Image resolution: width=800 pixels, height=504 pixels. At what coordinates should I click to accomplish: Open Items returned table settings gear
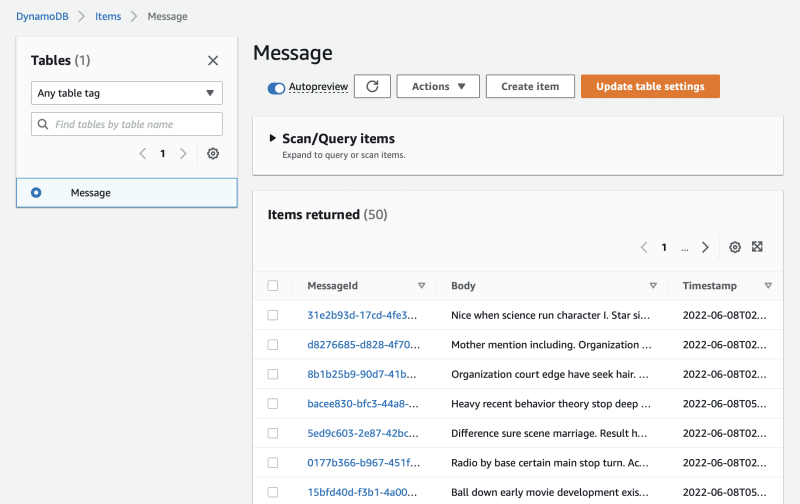coord(735,247)
